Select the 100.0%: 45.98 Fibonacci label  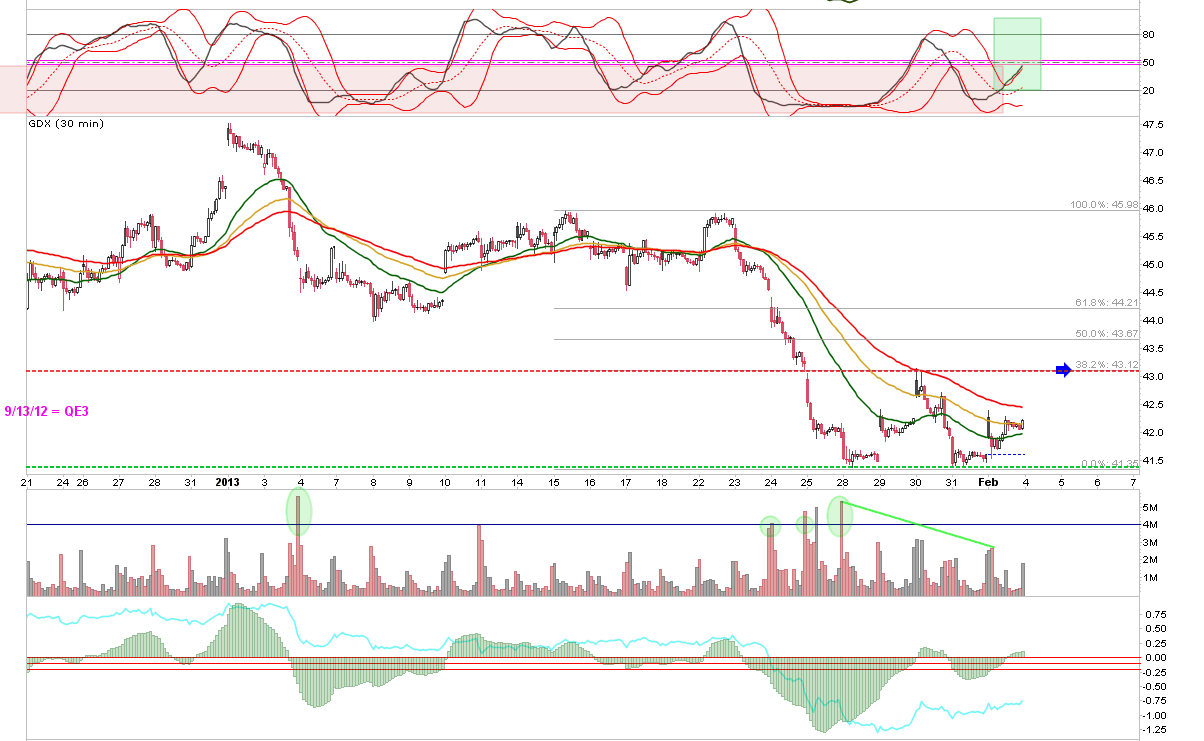click(1103, 204)
